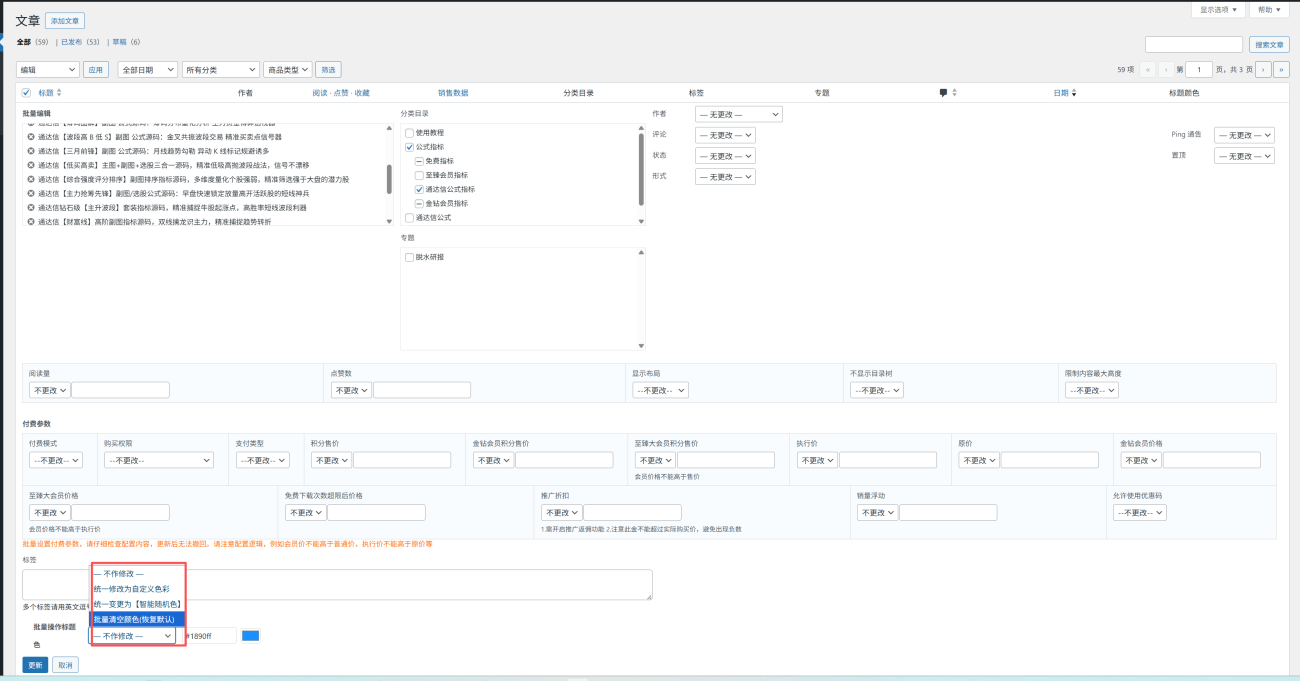Remove the 【财富线】 post from bulk edit

31,221
